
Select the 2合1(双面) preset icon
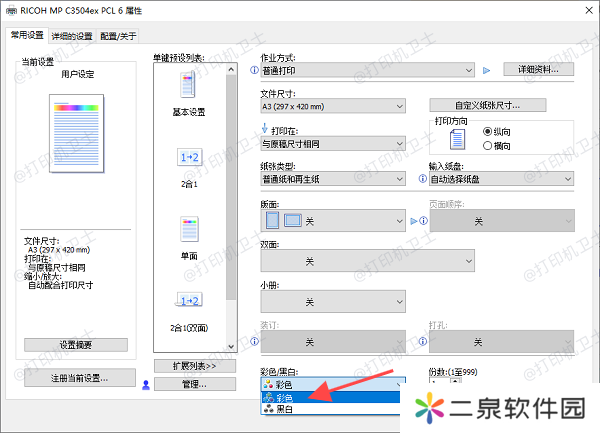(189, 300)
